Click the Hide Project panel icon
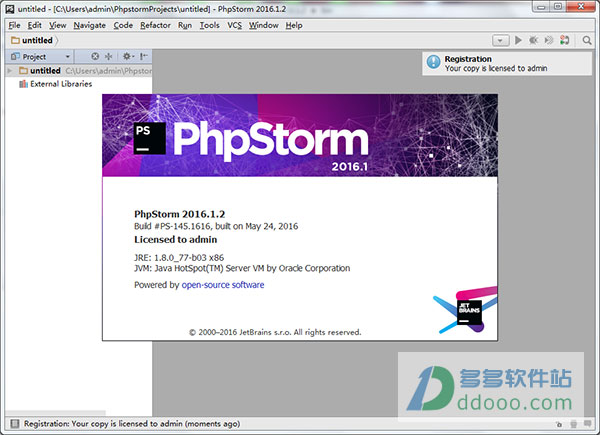Image resolution: width=600 pixels, height=435 pixels. [x=143, y=57]
